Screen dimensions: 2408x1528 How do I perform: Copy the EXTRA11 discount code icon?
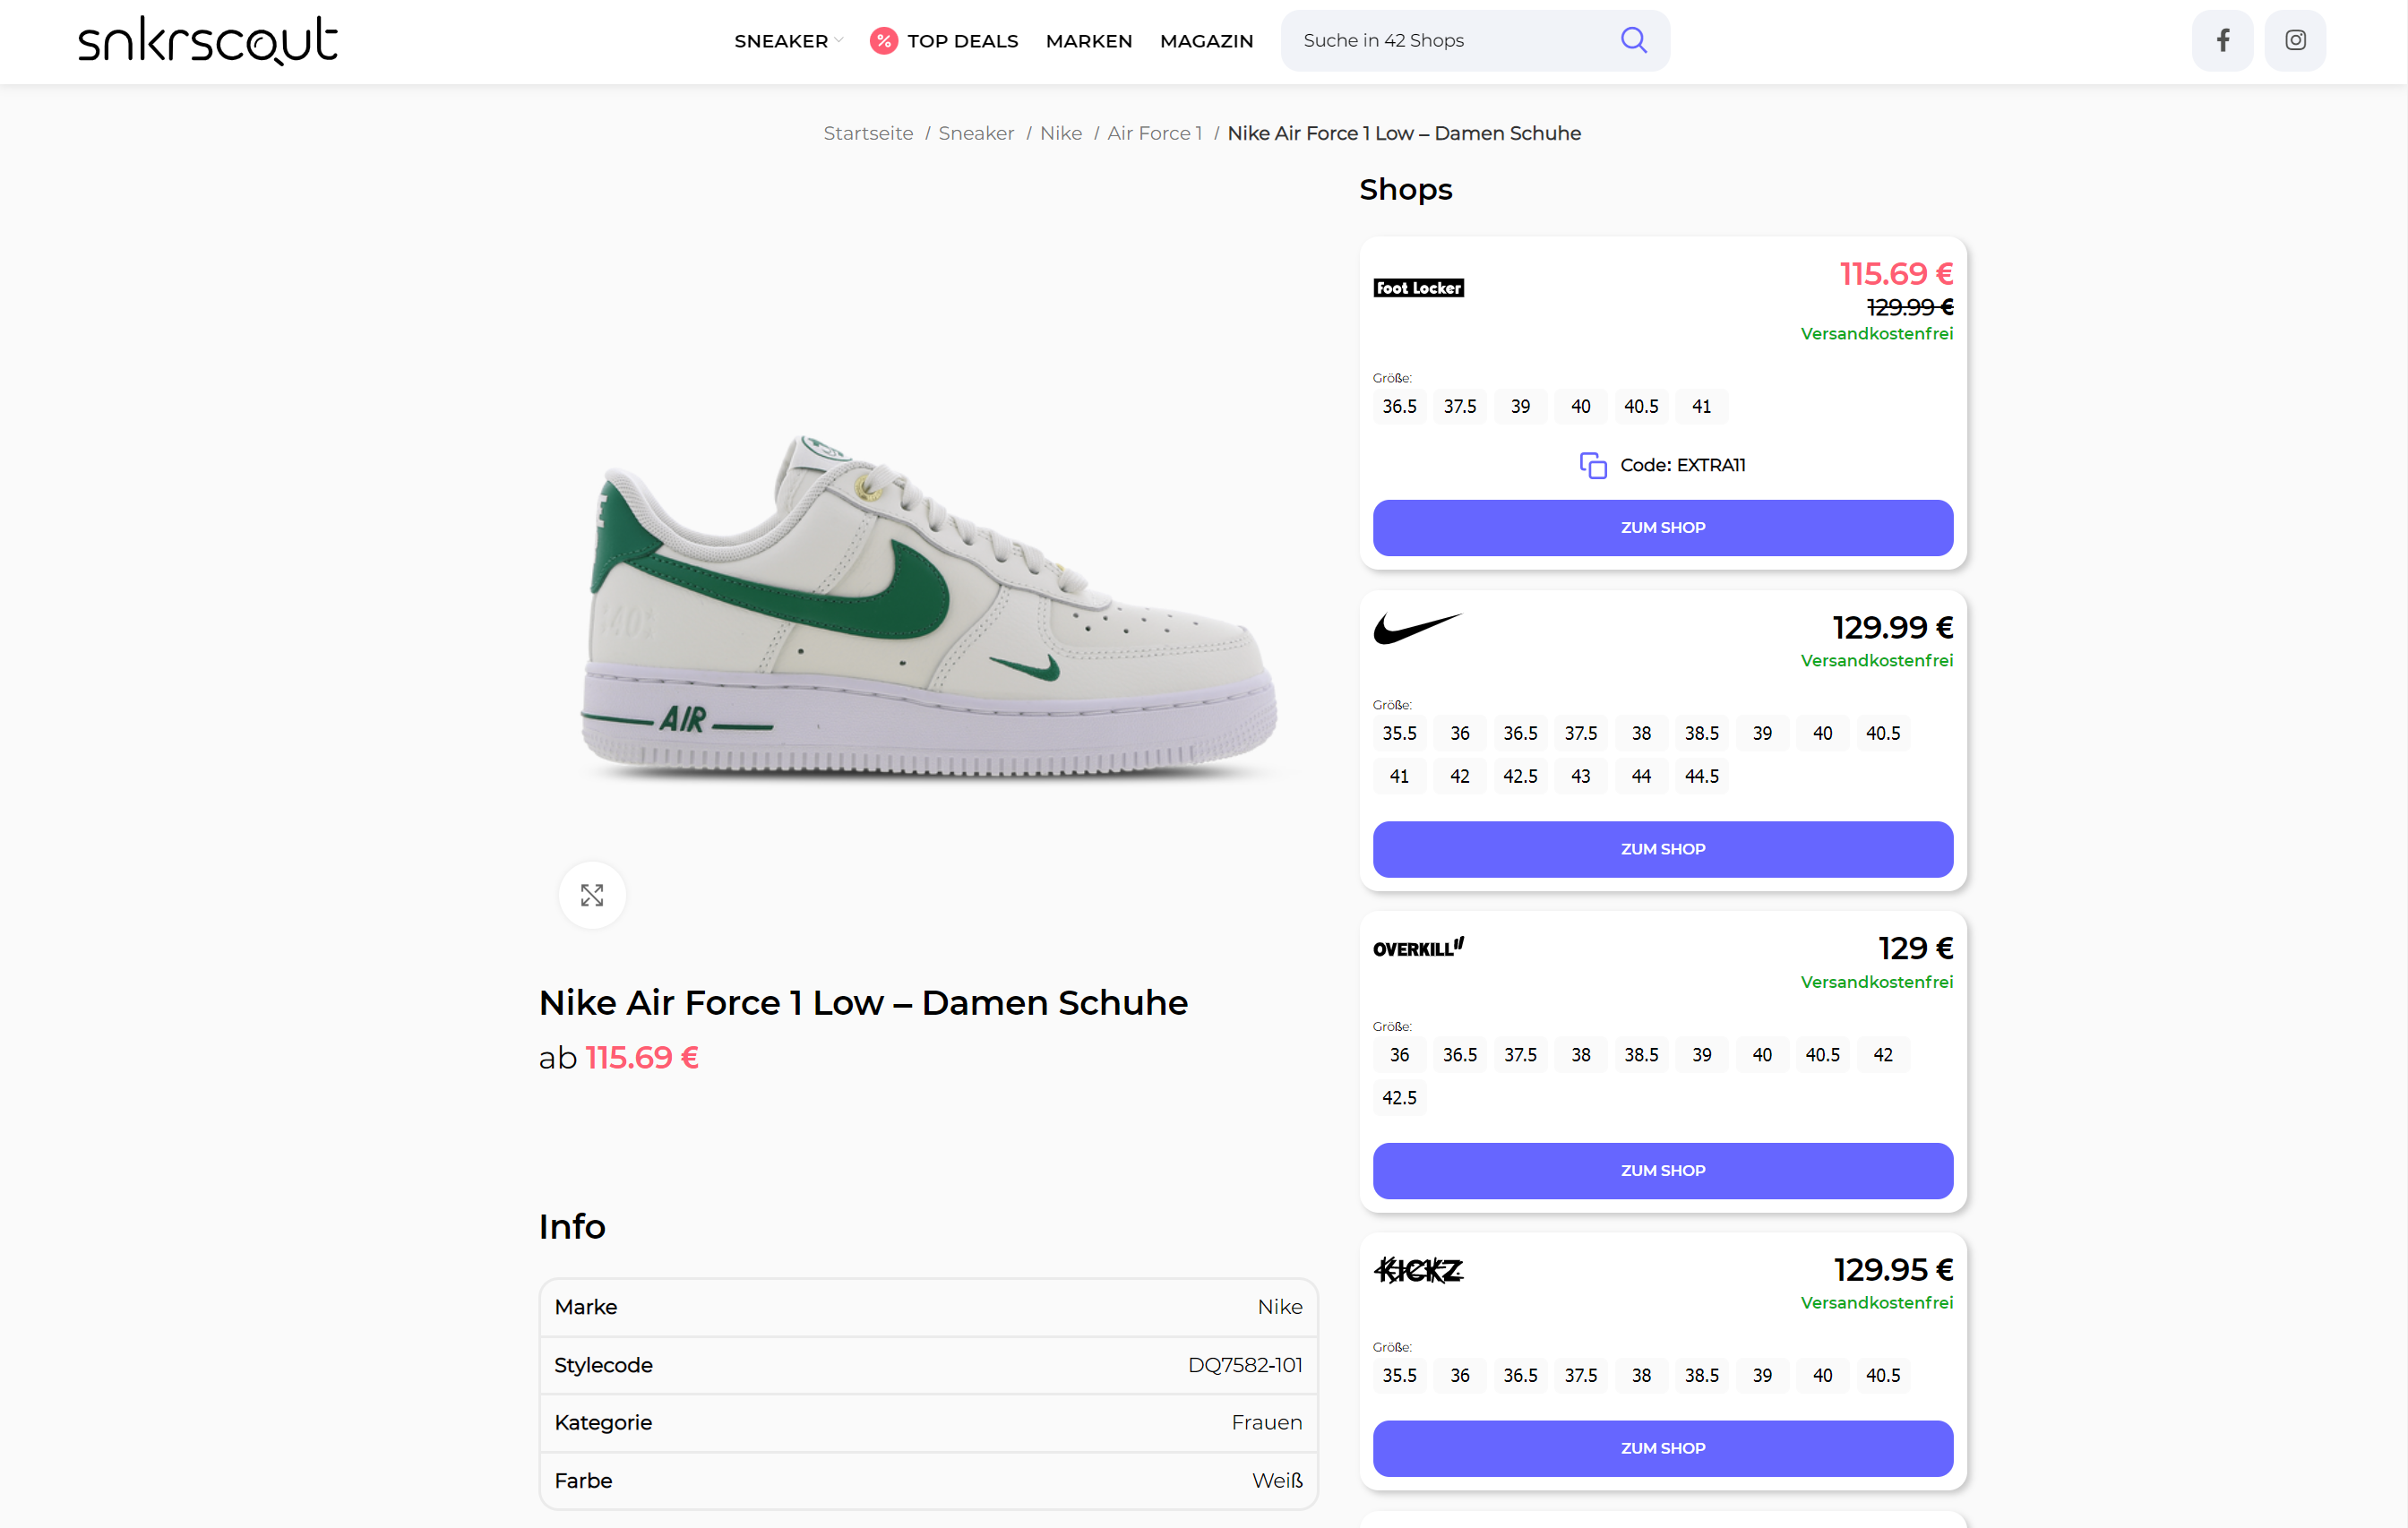(x=1593, y=465)
